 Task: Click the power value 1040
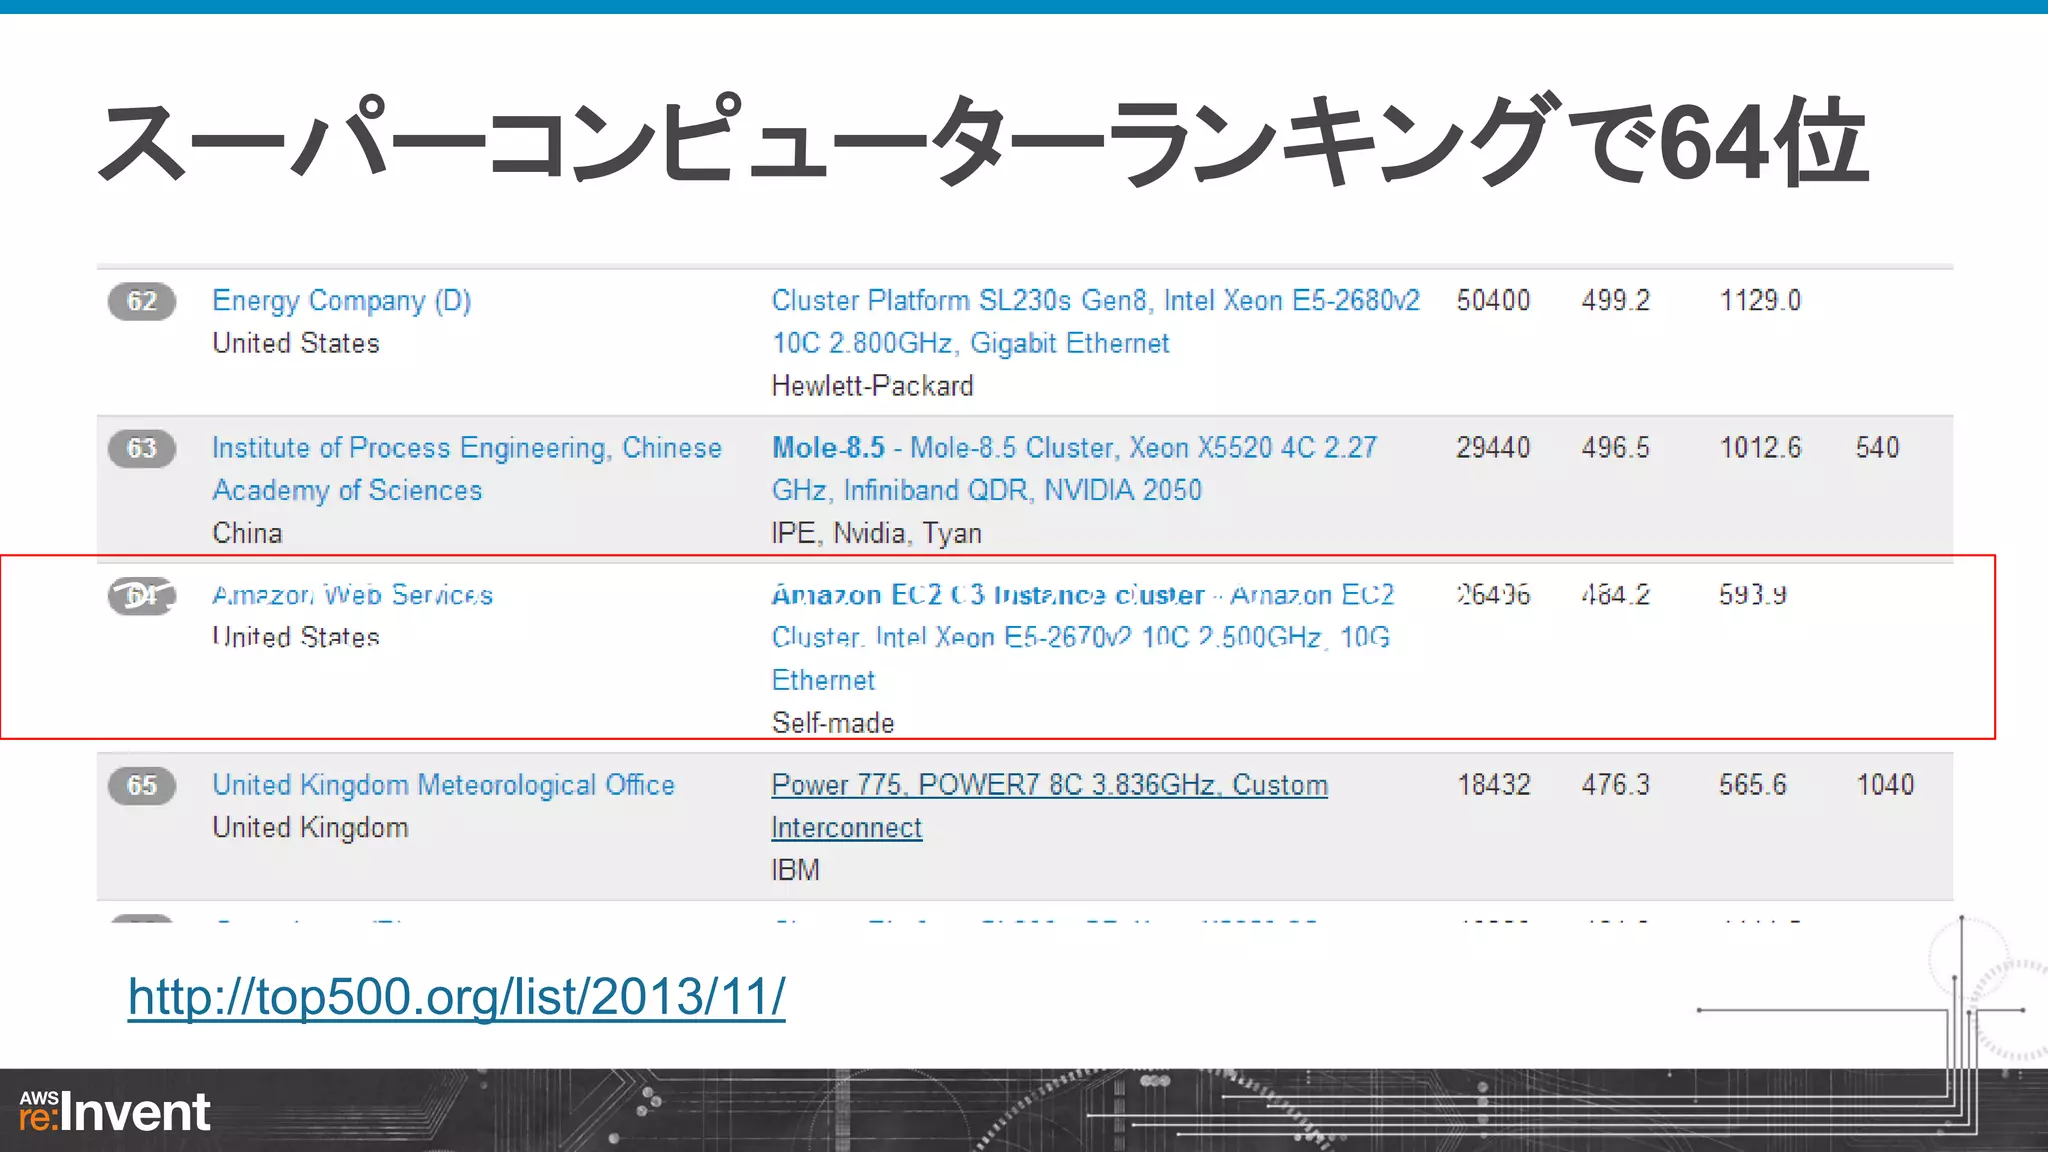1885,784
